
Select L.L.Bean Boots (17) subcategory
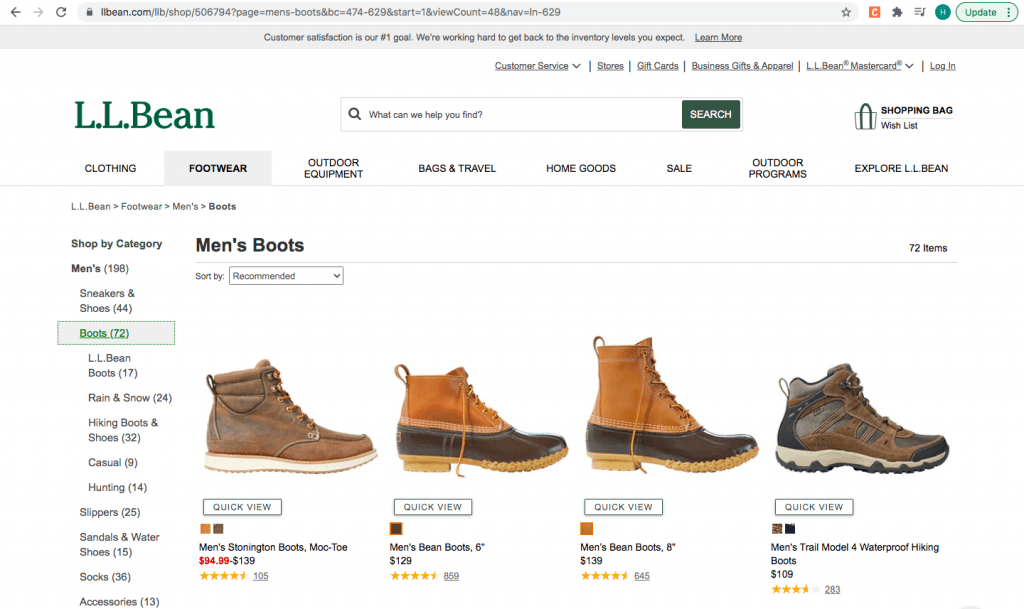pyautogui.click(x=112, y=366)
